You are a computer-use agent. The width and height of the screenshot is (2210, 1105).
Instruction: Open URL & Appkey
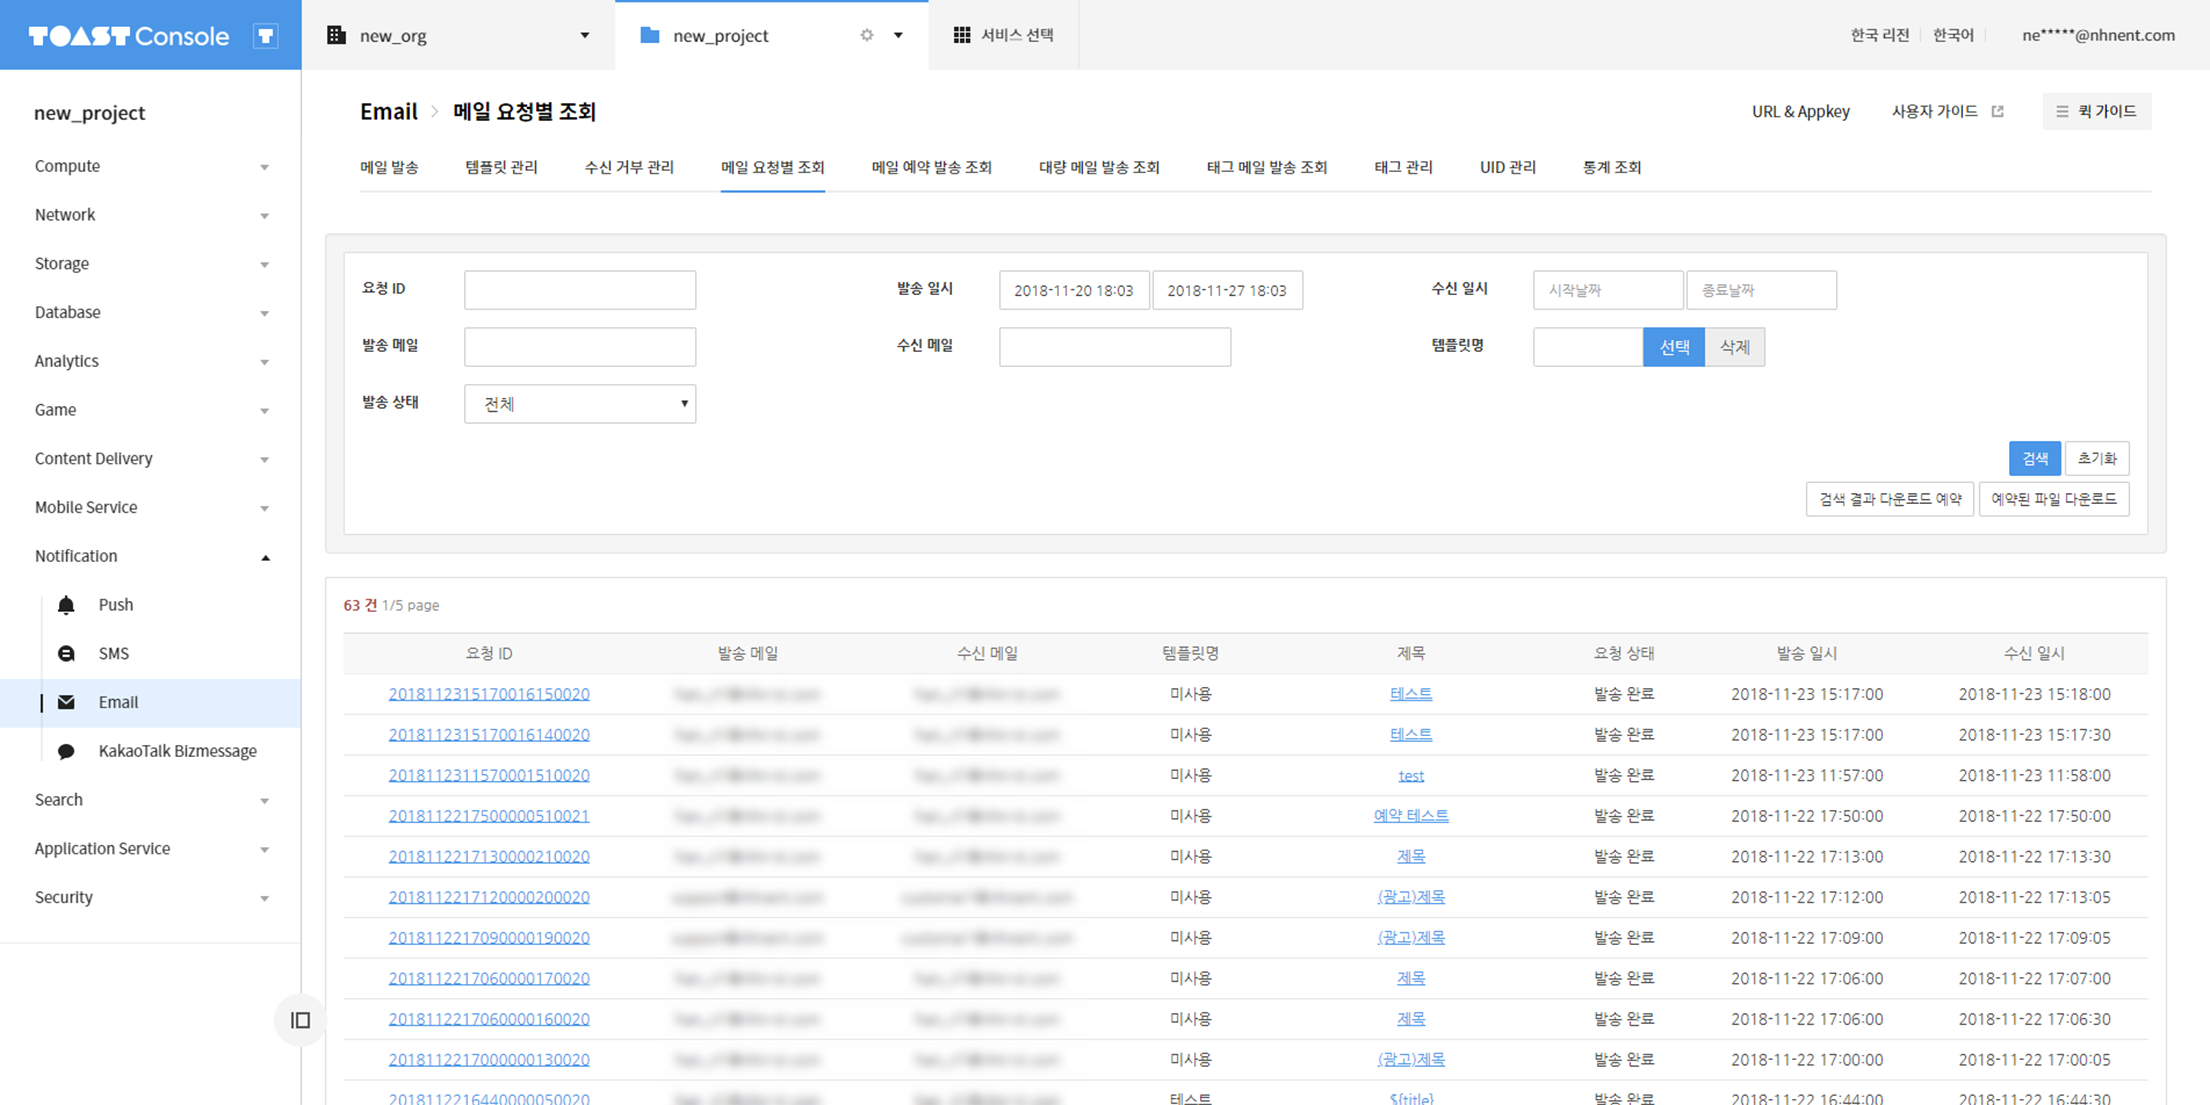pos(1801,111)
